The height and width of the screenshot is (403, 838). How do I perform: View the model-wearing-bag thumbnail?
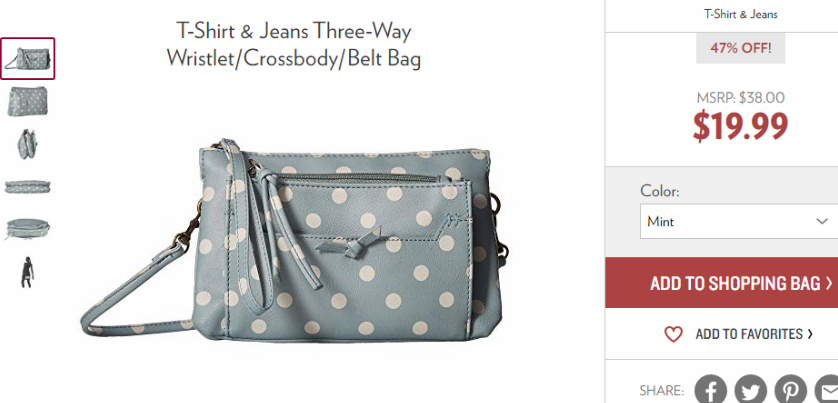click(x=27, y=272)
